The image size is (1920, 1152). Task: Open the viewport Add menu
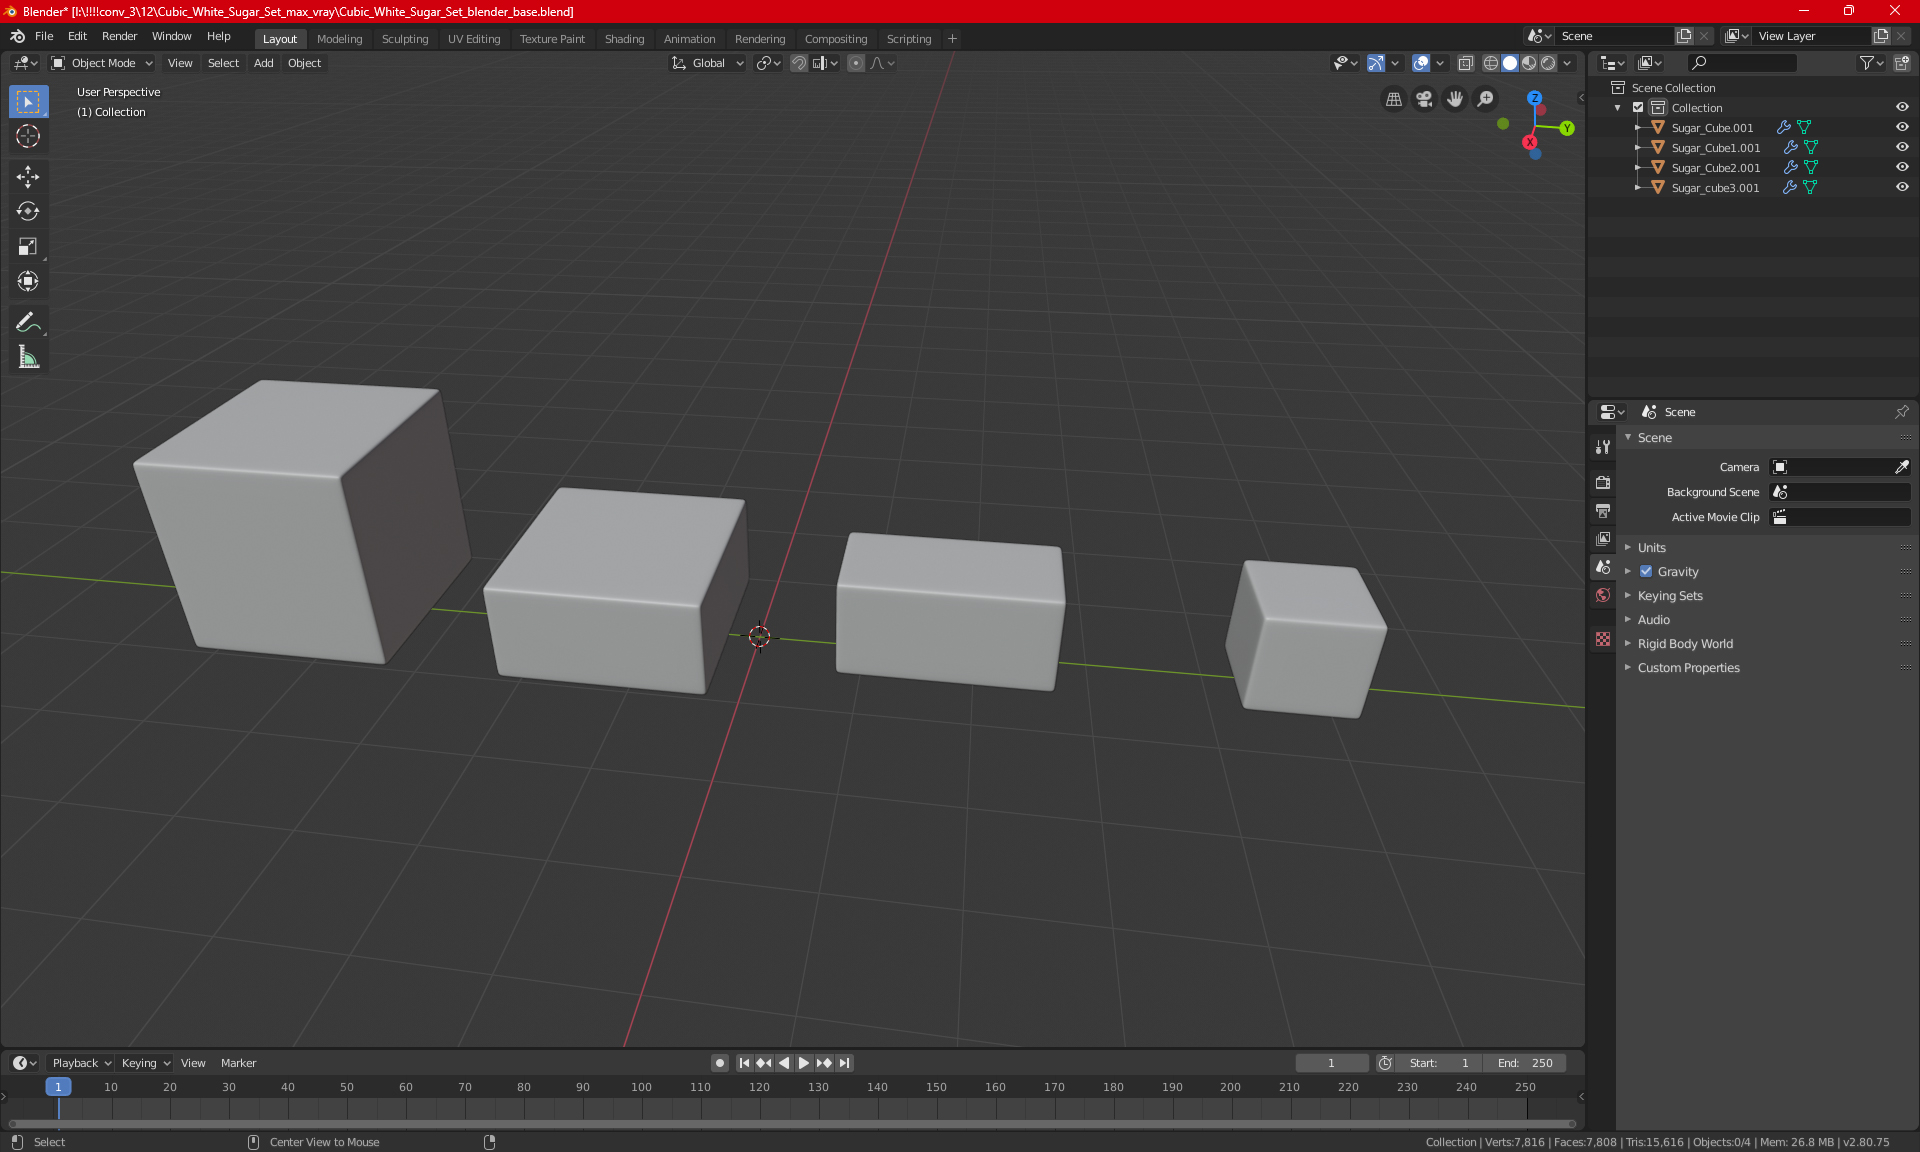tap(263, 63)
